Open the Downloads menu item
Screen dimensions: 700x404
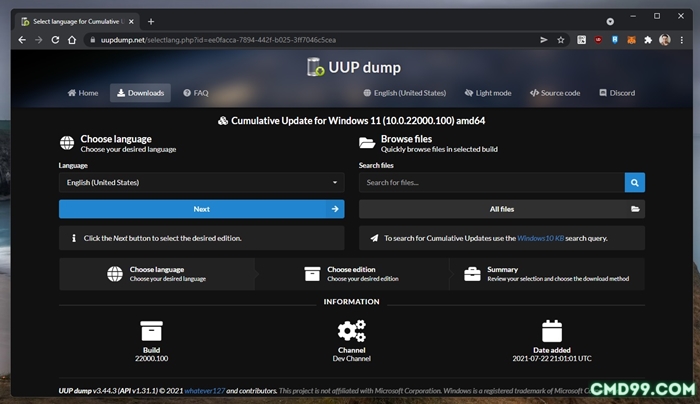tap(140, 93)
